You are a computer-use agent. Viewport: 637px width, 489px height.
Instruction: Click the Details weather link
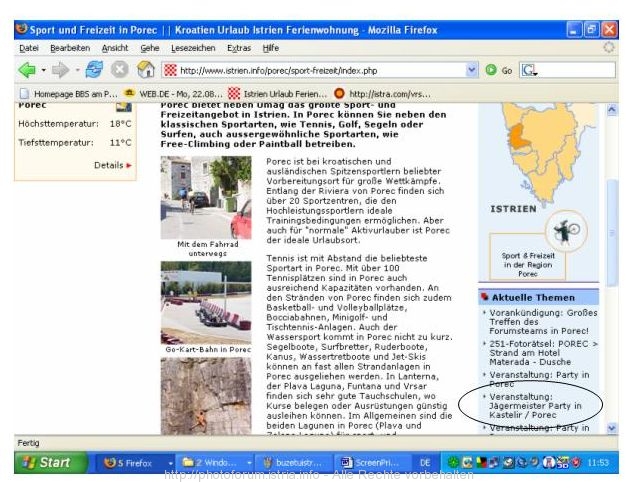113,165
